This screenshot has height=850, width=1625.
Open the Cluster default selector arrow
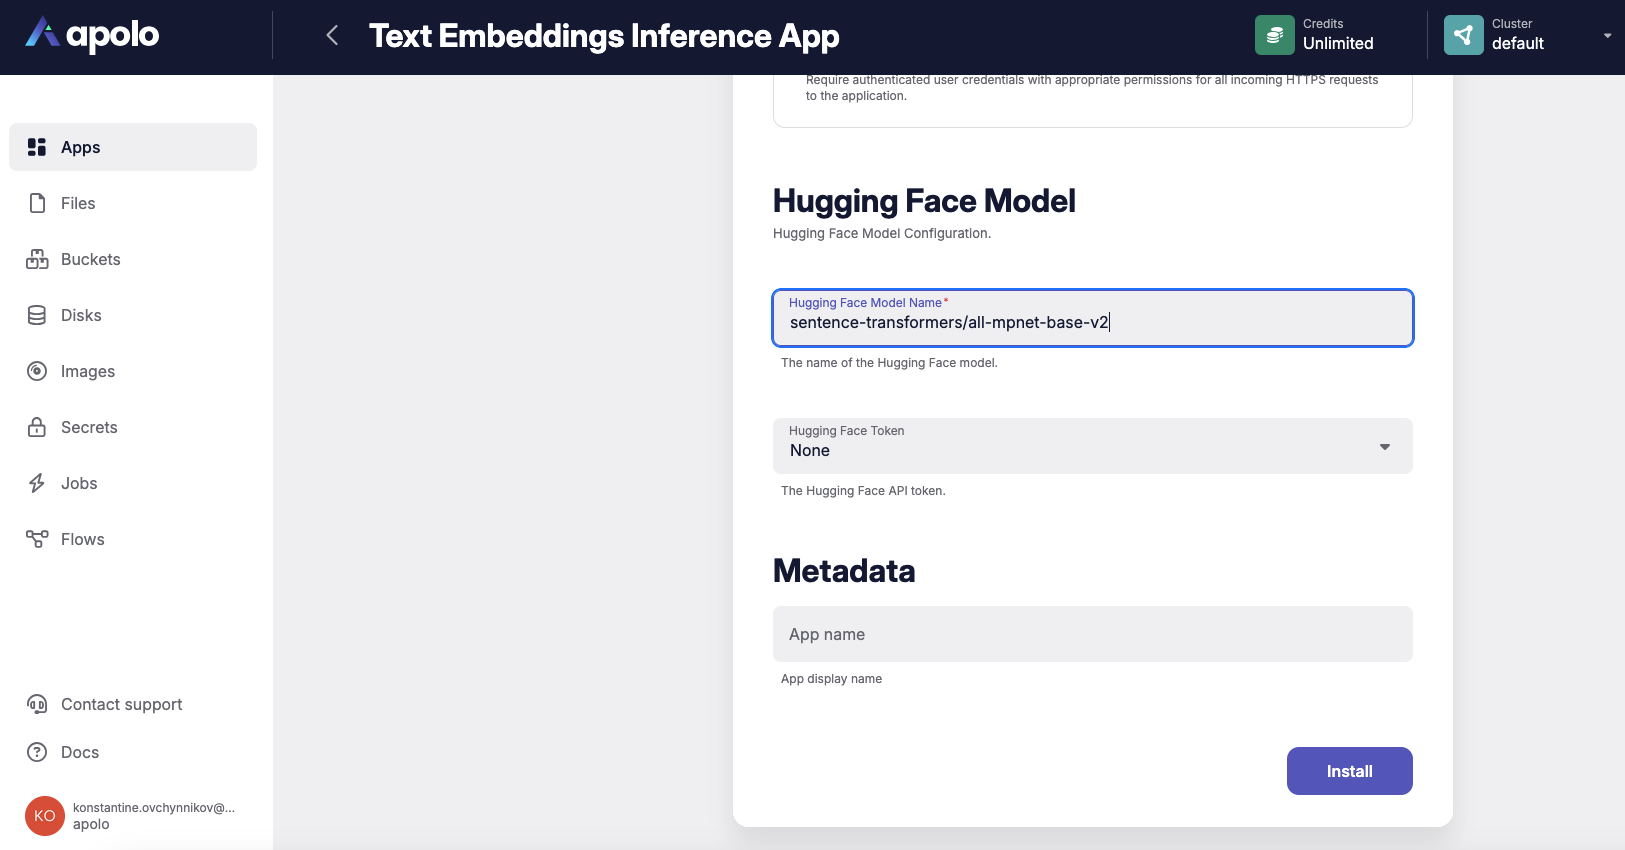coord(1607,36)
